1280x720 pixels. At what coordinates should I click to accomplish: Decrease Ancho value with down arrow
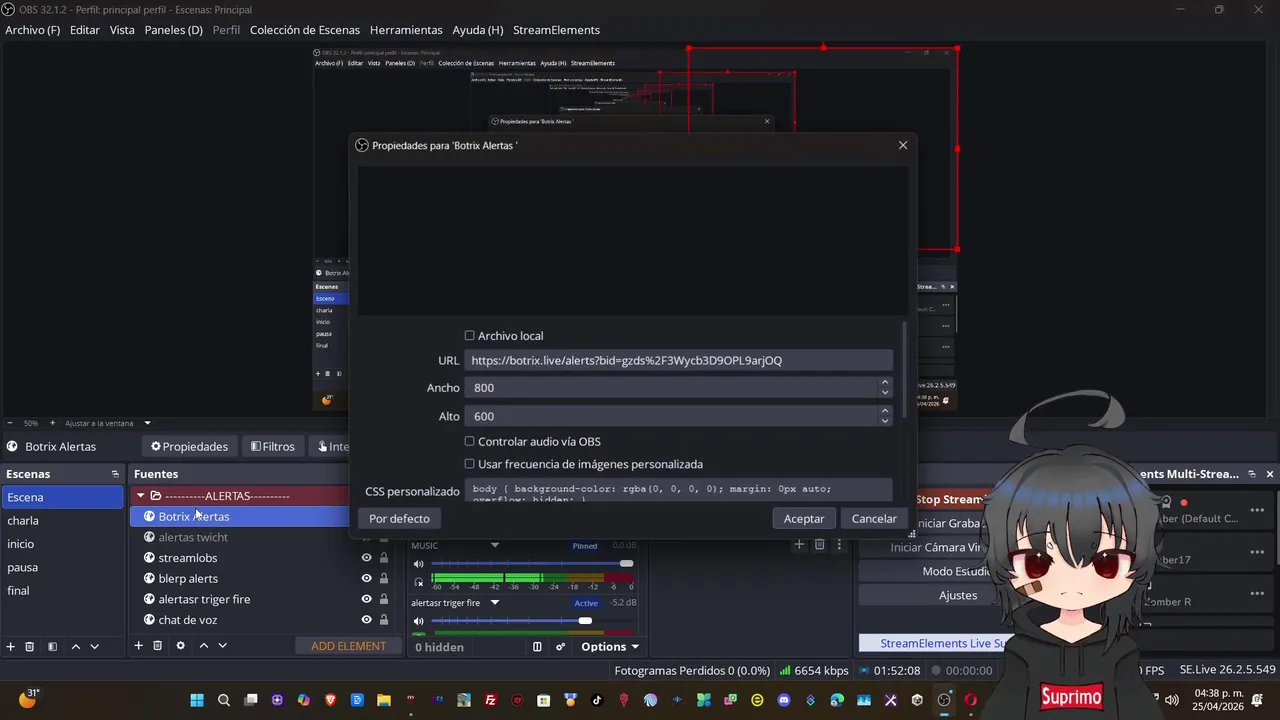pos(885,393)
